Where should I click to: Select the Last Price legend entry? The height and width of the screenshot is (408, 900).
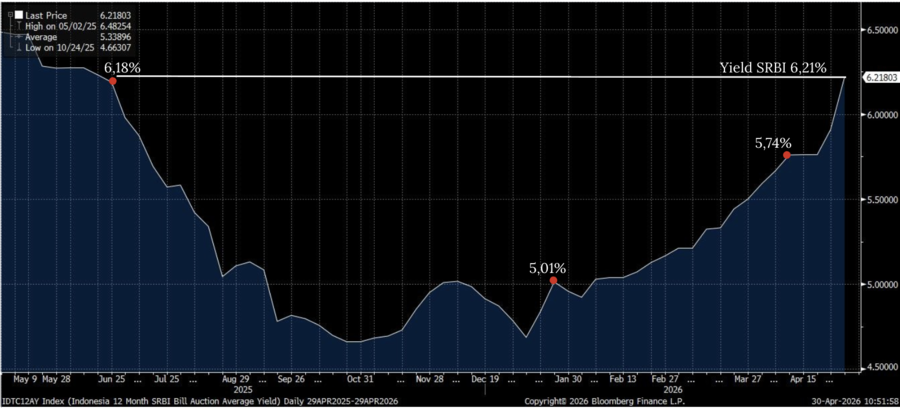pyautogui.click(x=45, y=15)
